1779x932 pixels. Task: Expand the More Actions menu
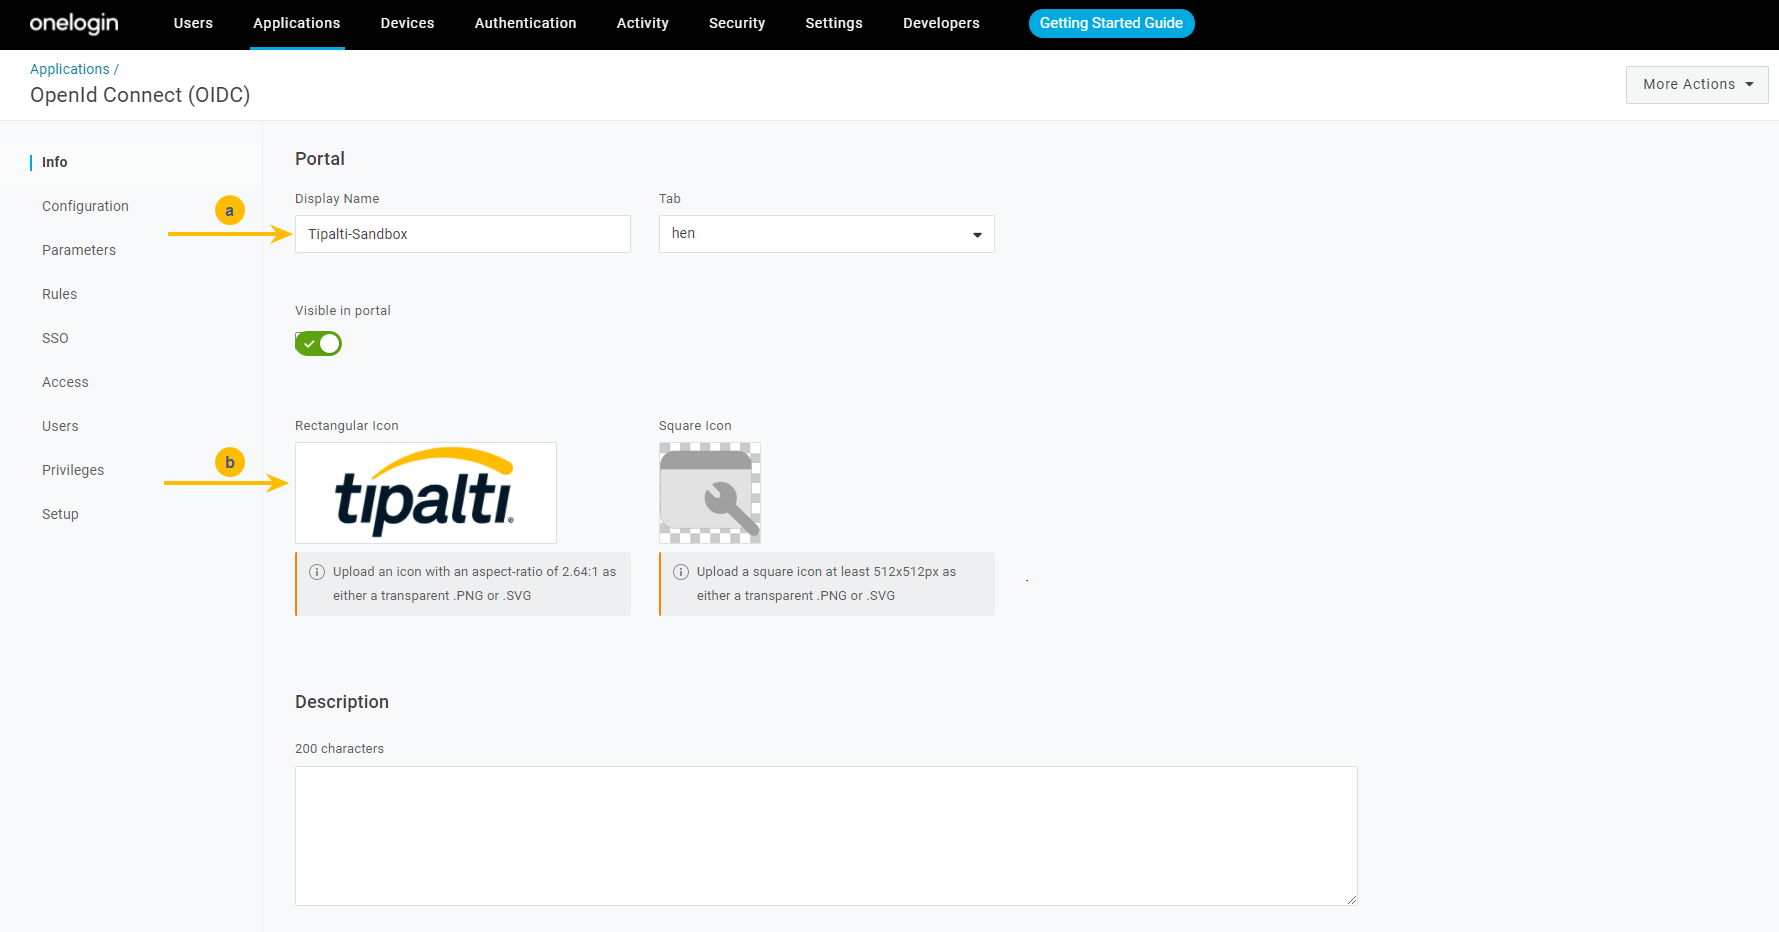[1696, 85]
